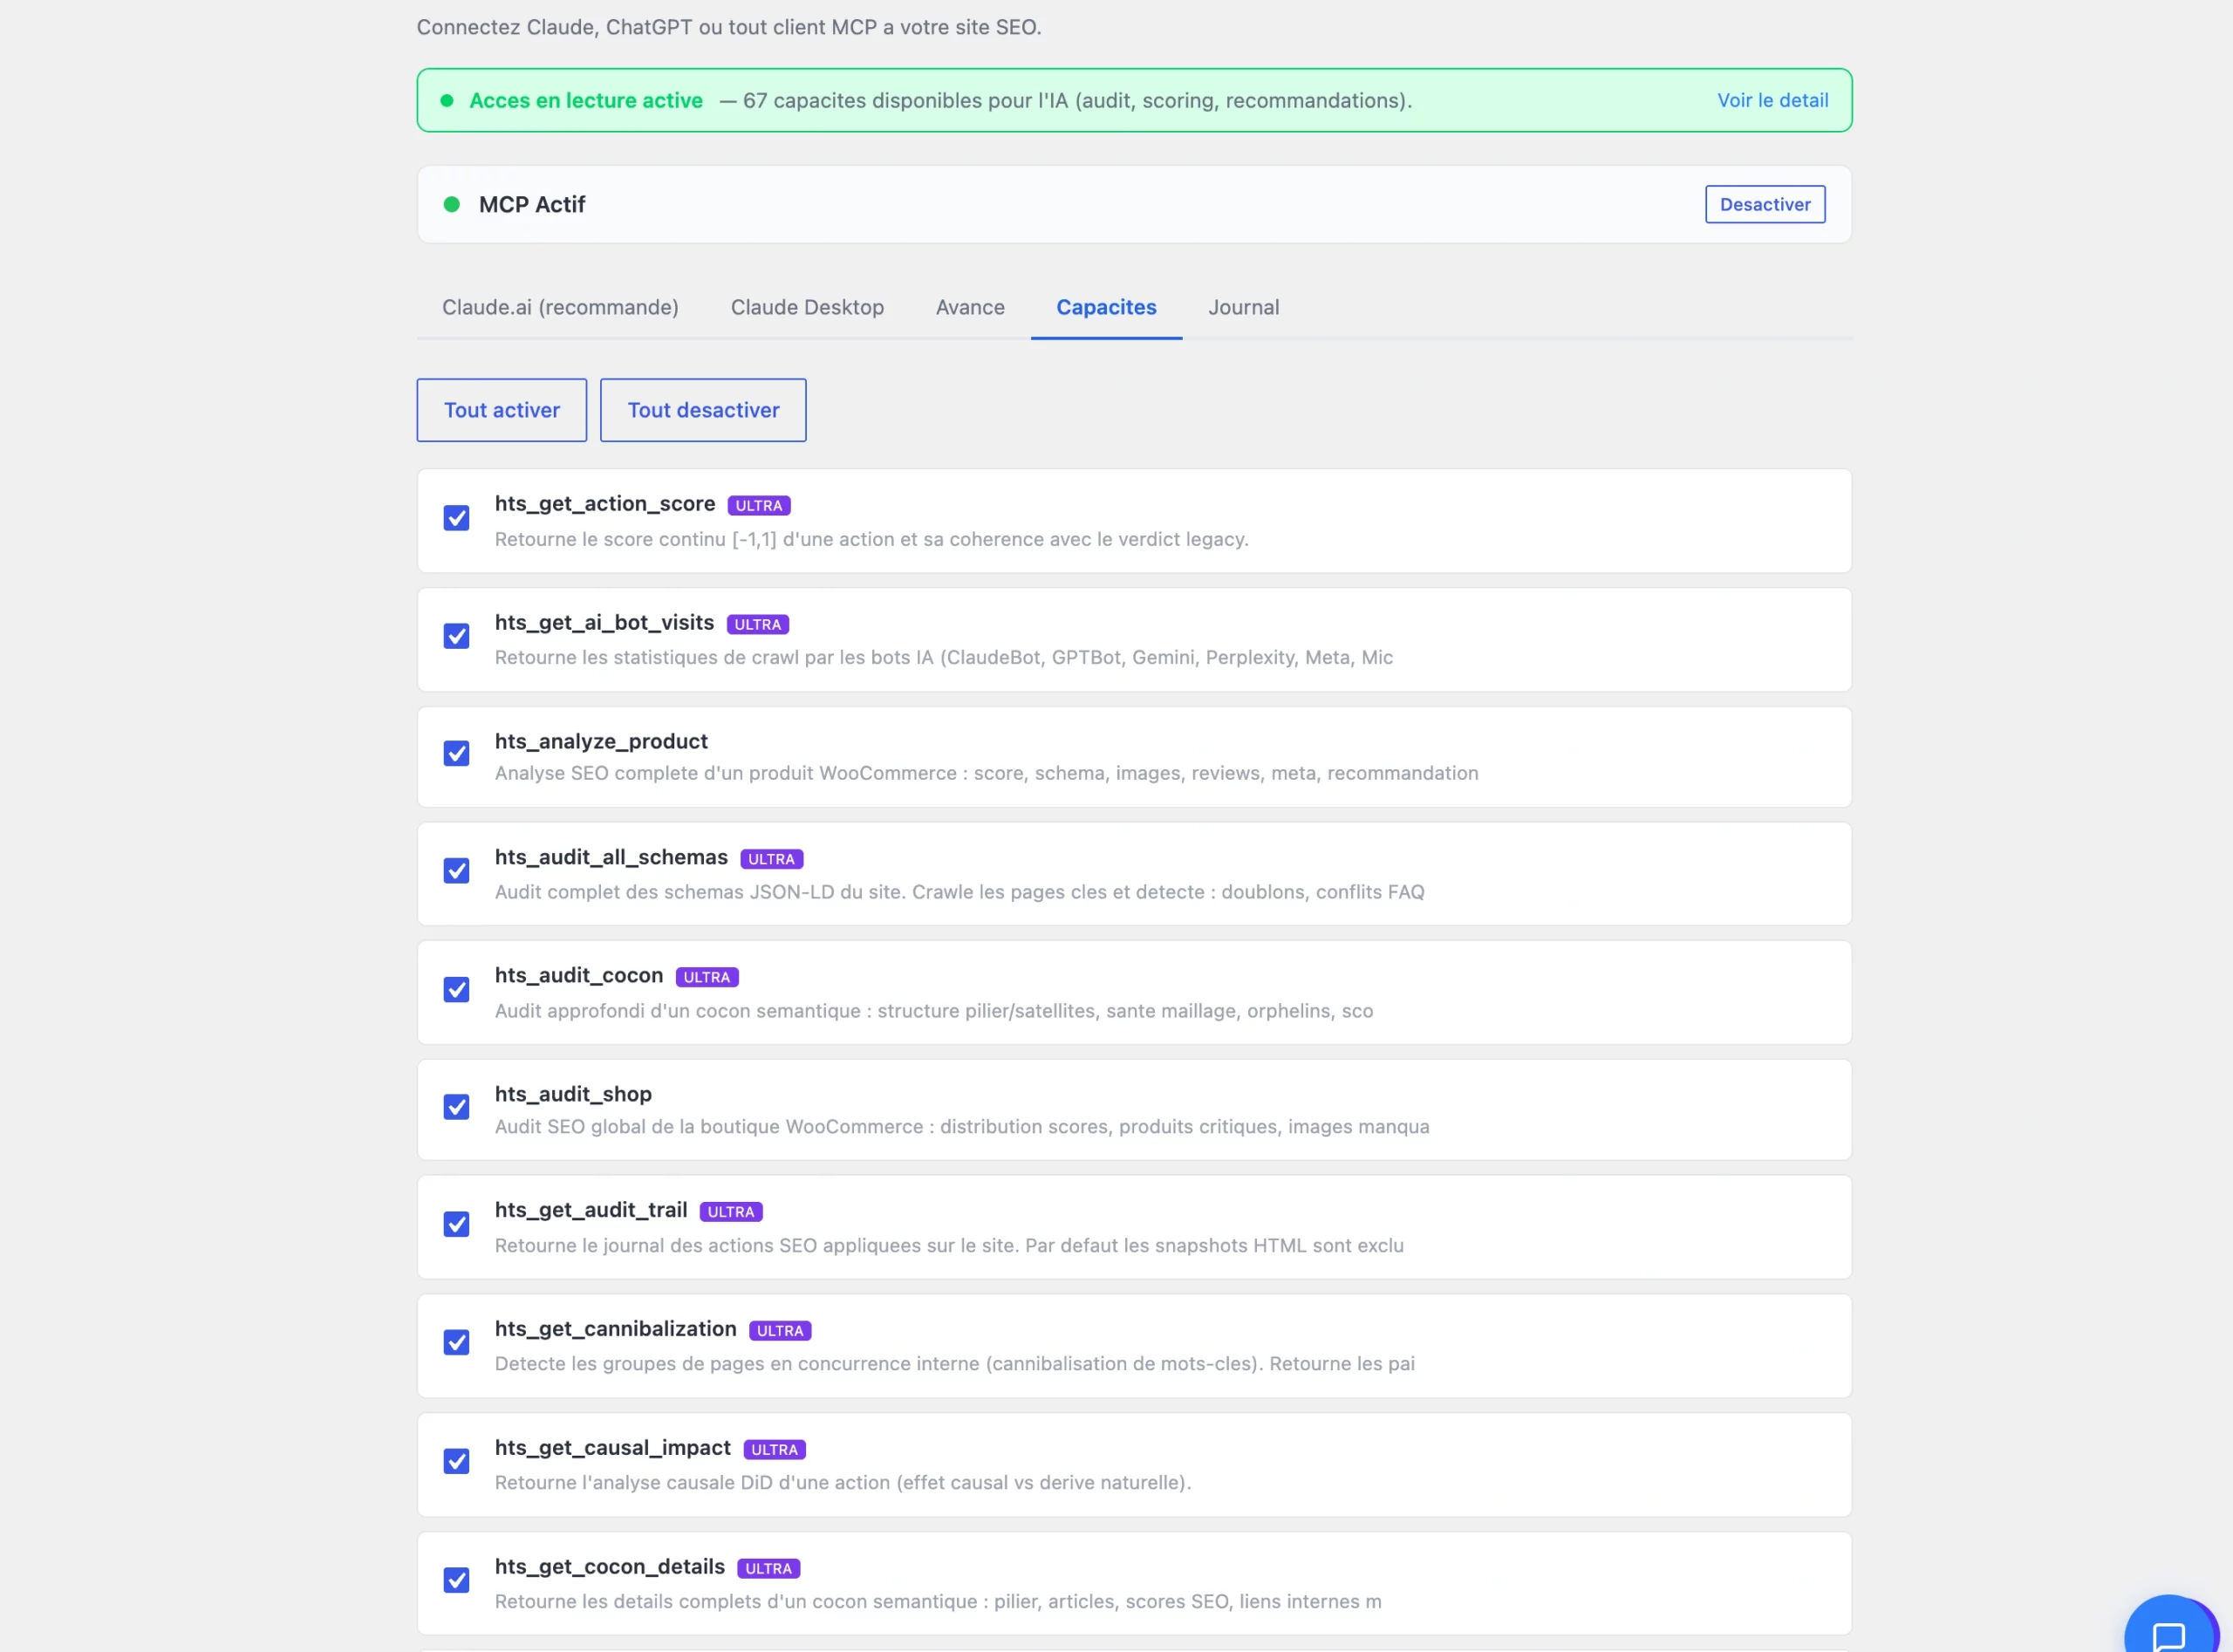The width and height of the screenshot is (2233, 1652).
Task: Click ULTRA badge beside hts_get_cocon_details
Action: pos(768,1569)
